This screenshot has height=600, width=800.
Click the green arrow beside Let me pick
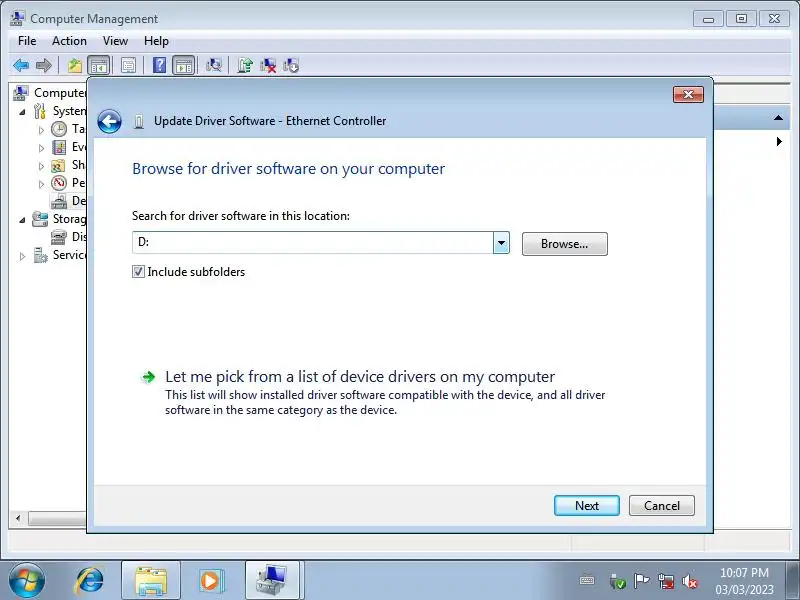pos(148,377)
